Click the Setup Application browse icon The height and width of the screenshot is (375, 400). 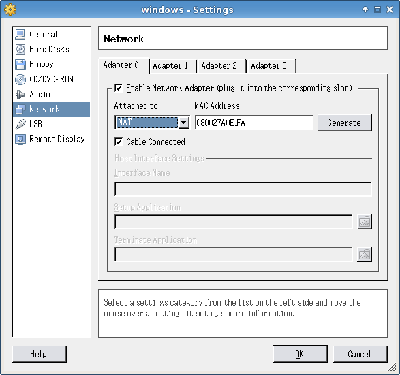[364, 222]
